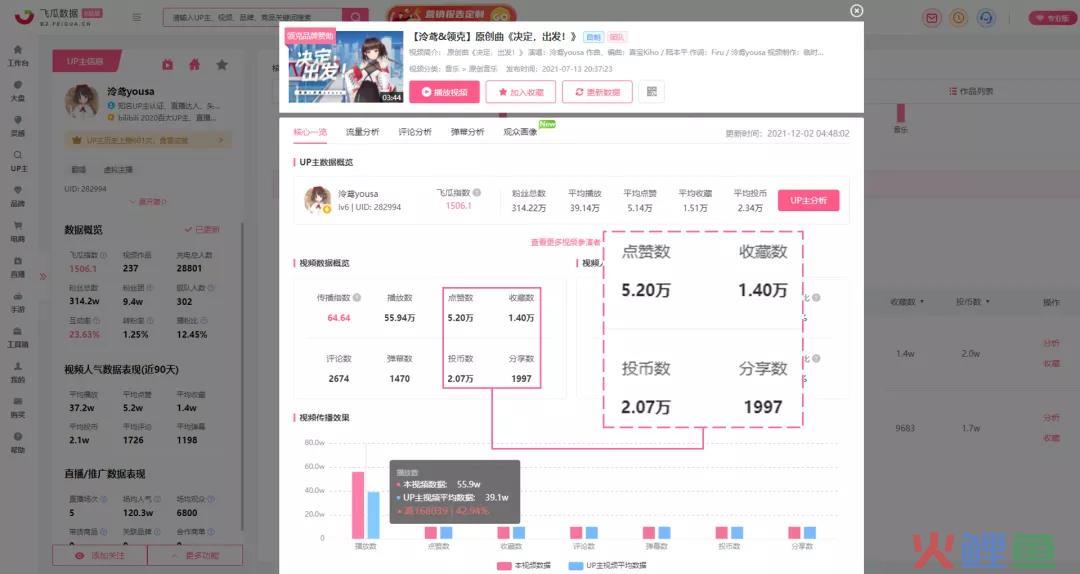Click 添加关注 button
The height and width of the screenshot is (574, 1080).
click(100, 555)
